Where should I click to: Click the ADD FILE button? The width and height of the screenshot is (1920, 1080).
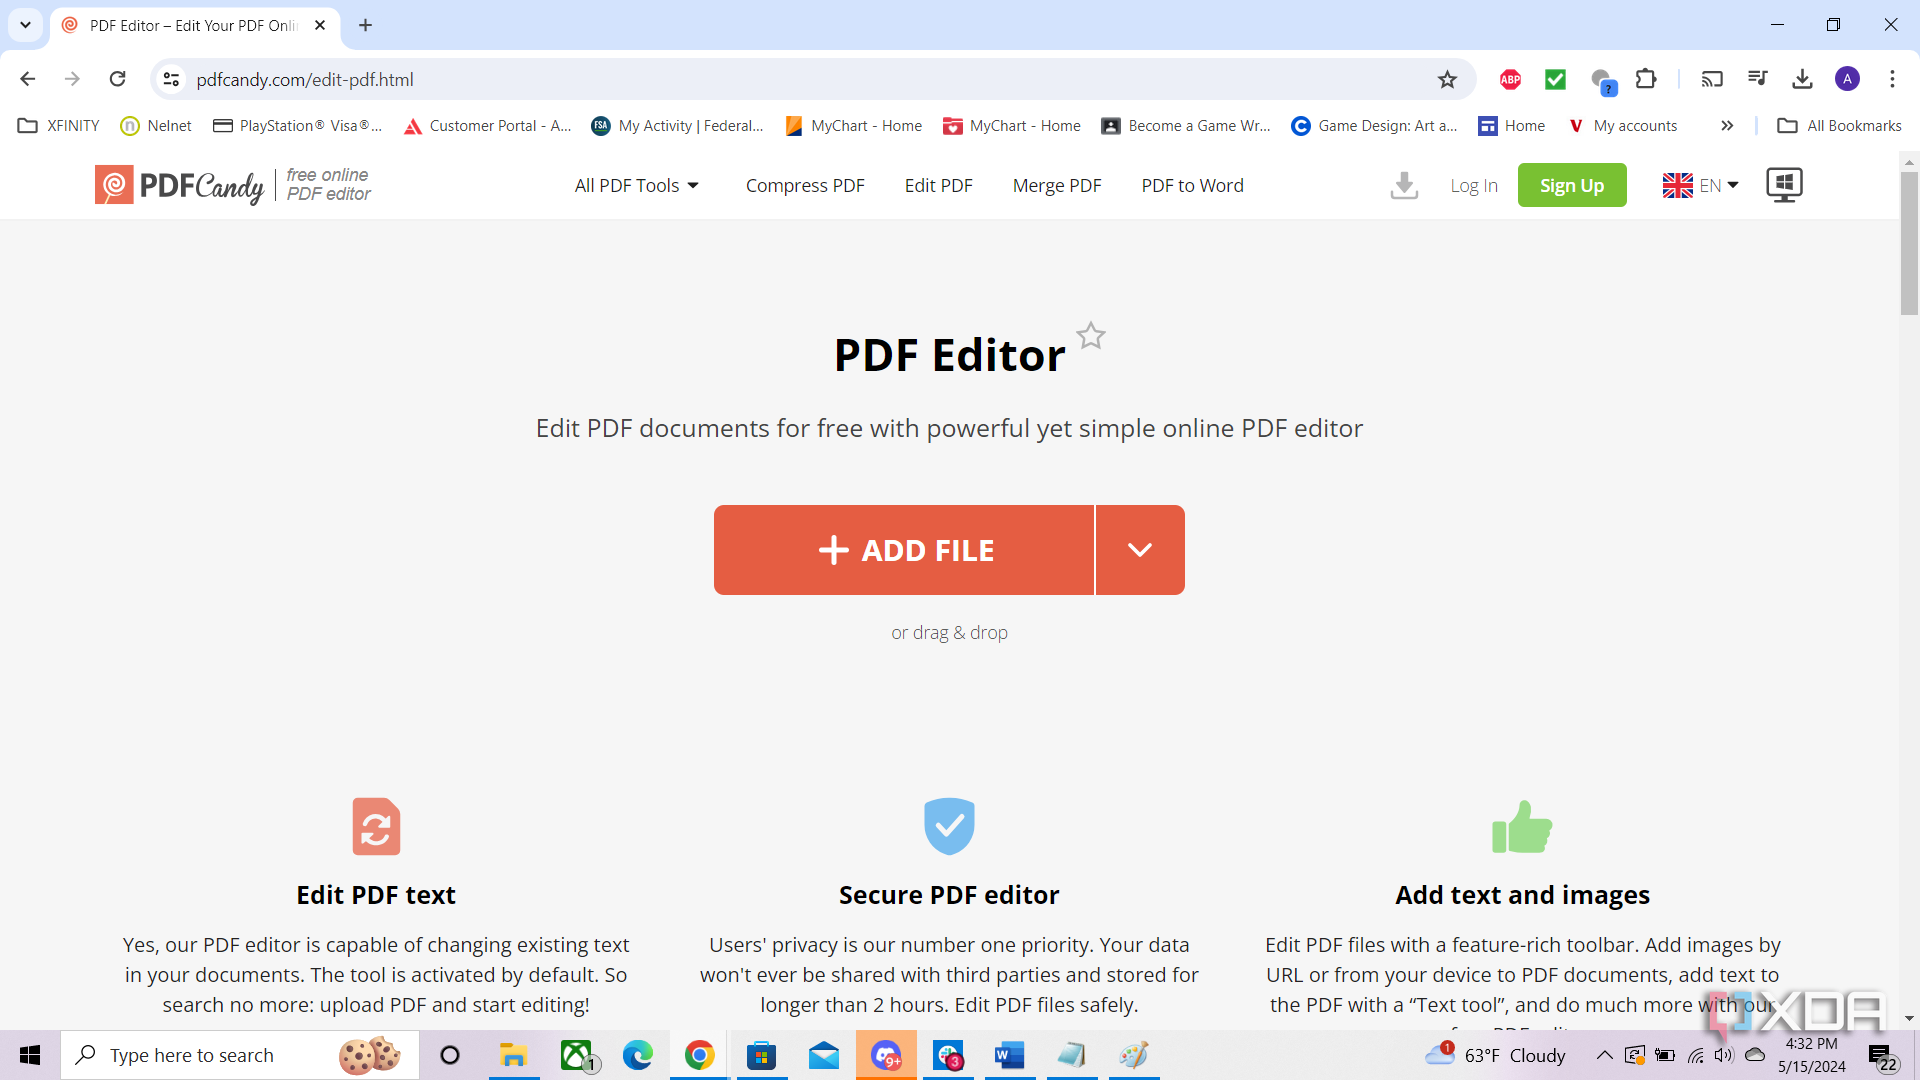tap(904, 550)
